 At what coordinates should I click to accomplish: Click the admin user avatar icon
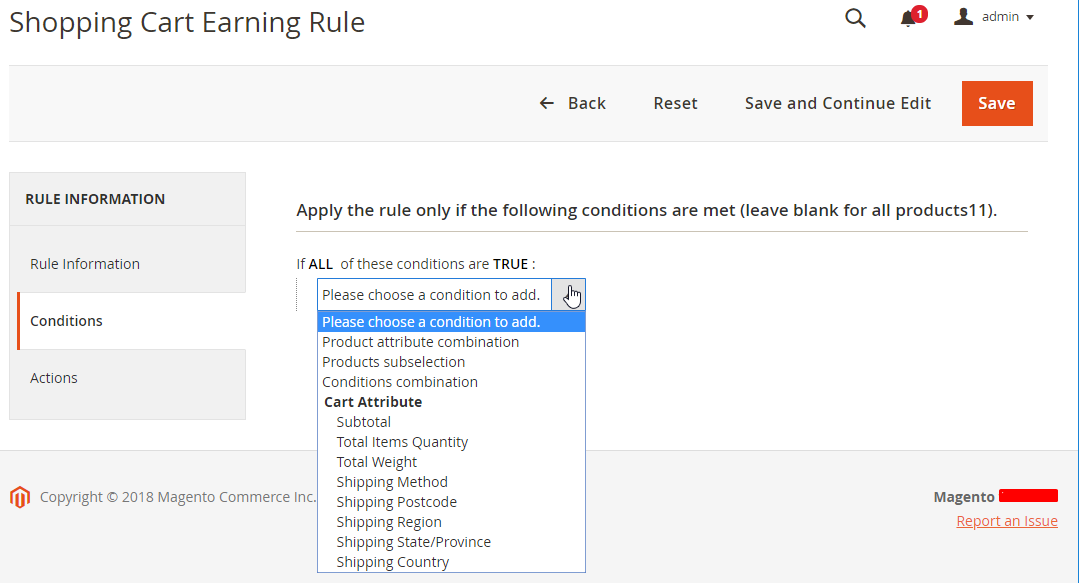(x=963, y=16)
